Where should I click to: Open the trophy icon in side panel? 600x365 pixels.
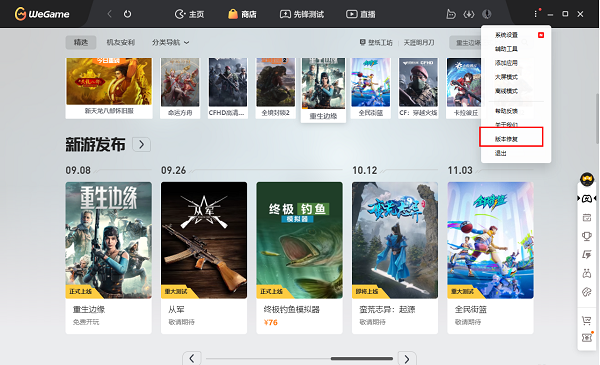pyautogui.click(x=587, y=236)
